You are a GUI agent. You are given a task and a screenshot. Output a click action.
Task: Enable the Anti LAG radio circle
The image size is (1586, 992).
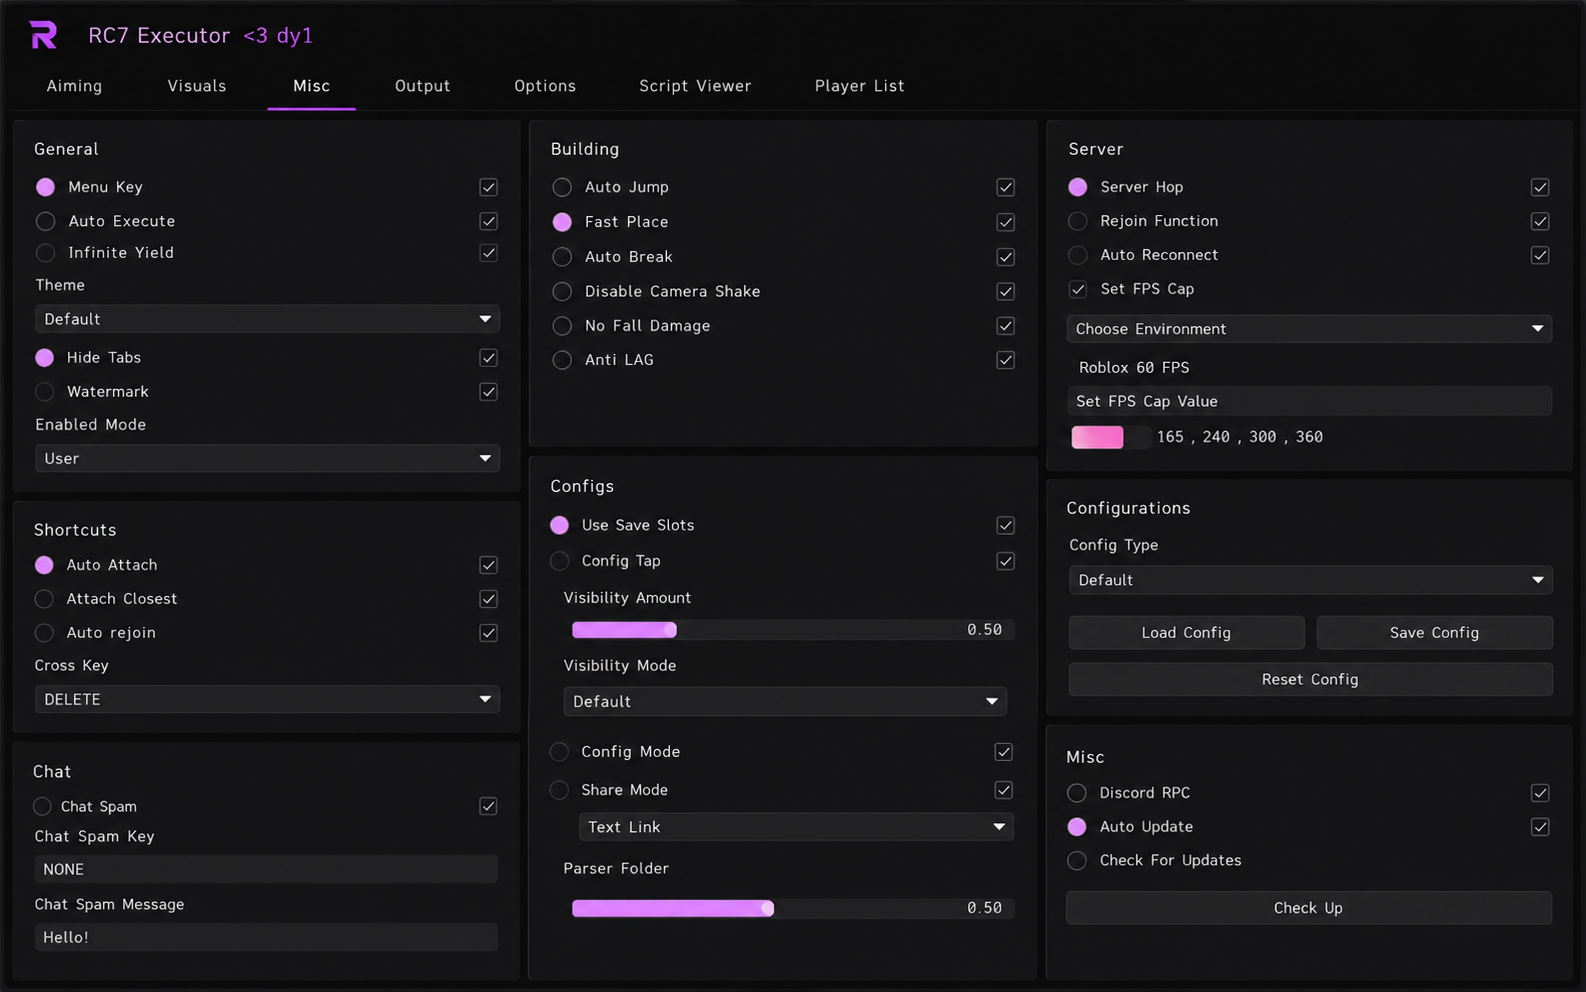click(562, 360)
